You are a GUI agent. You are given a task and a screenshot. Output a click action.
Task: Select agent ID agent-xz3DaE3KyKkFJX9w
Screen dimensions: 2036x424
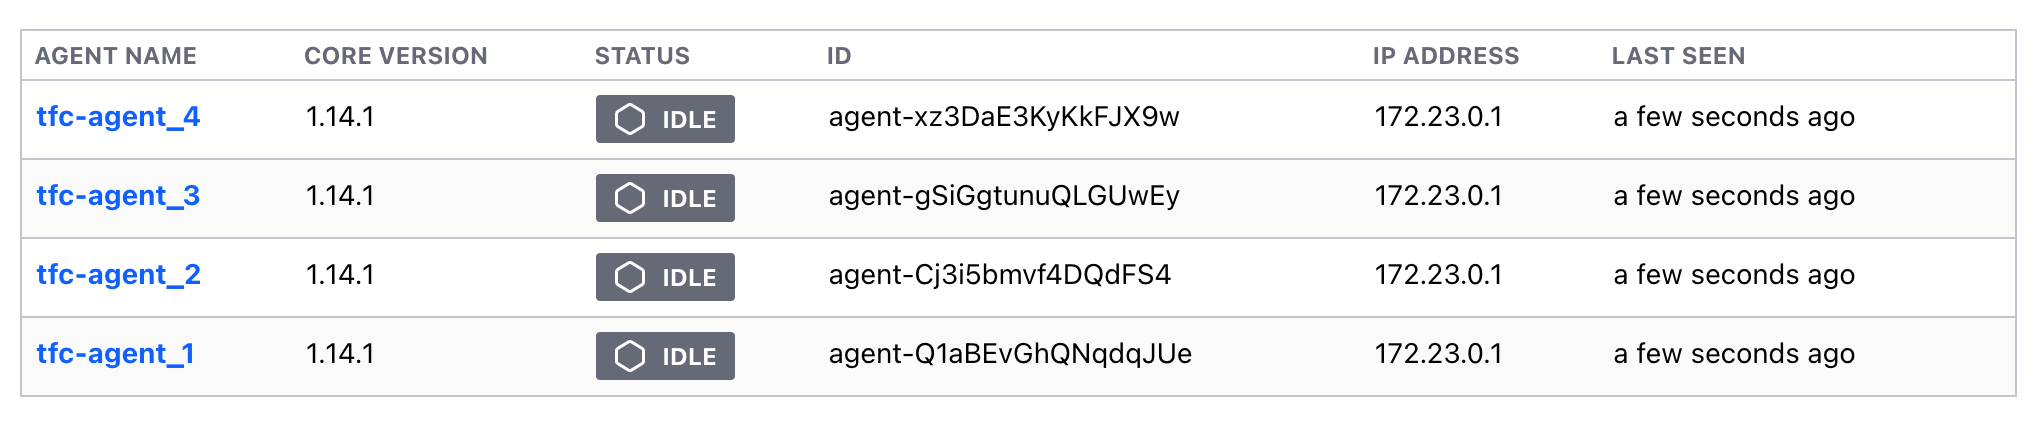tap(1004, 117)
